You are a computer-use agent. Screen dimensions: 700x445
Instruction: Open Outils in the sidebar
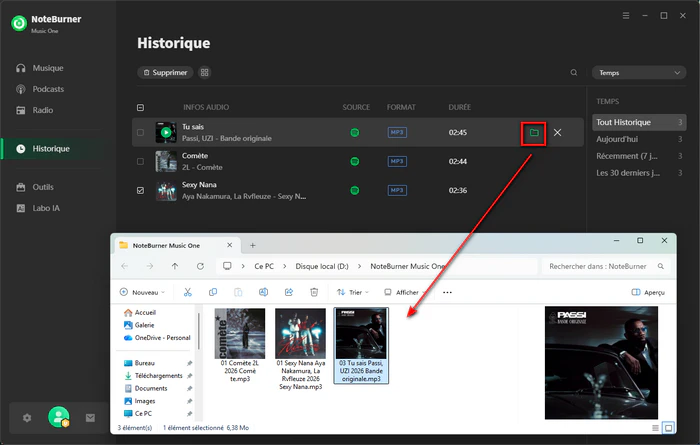pos(35,187)
